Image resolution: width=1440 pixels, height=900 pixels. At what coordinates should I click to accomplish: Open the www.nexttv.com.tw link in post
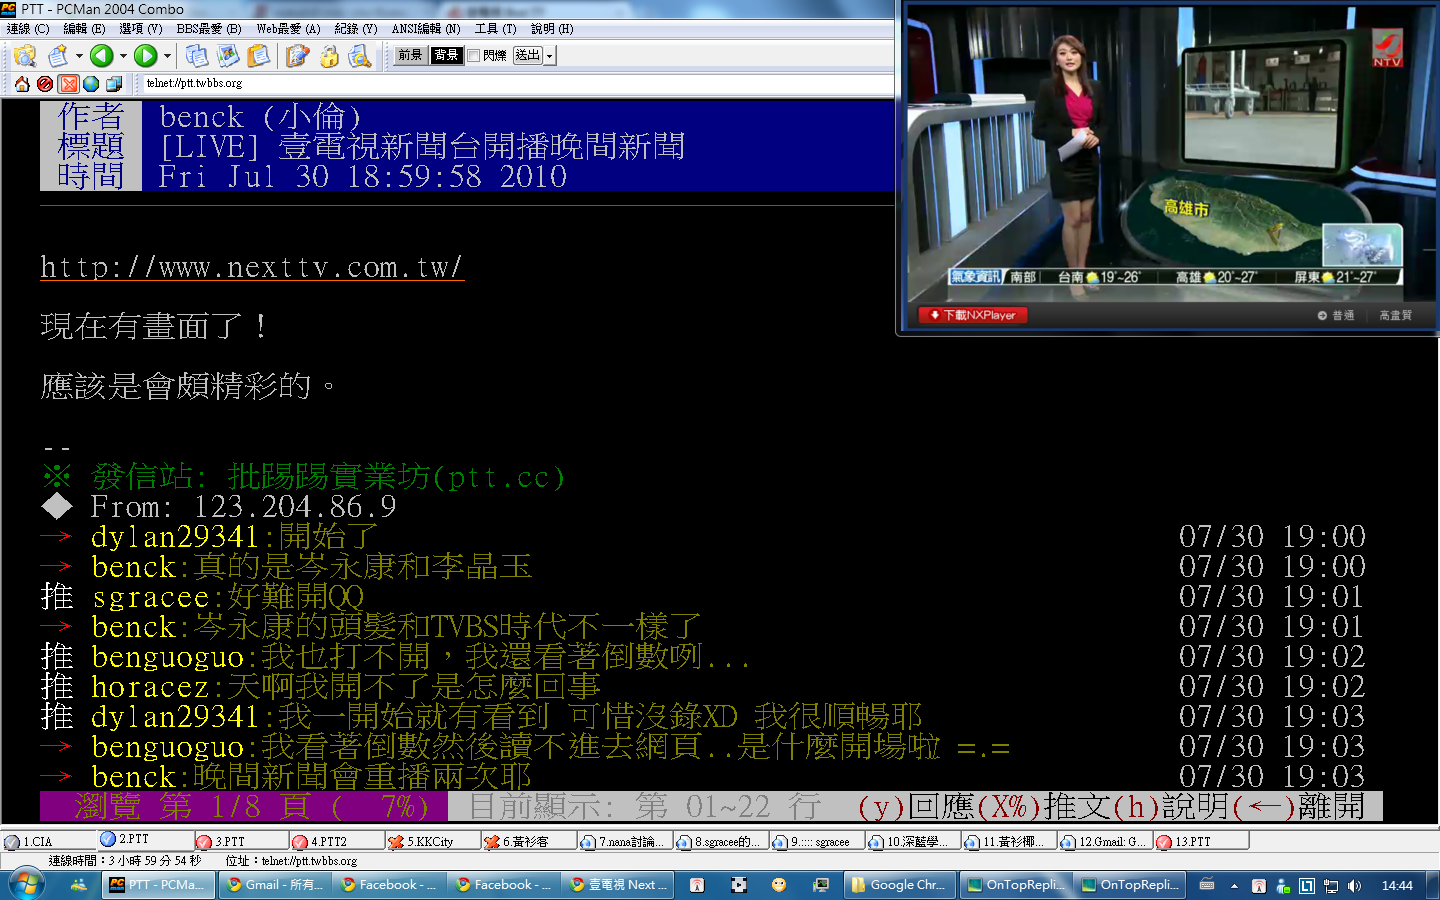coord(251,267)
